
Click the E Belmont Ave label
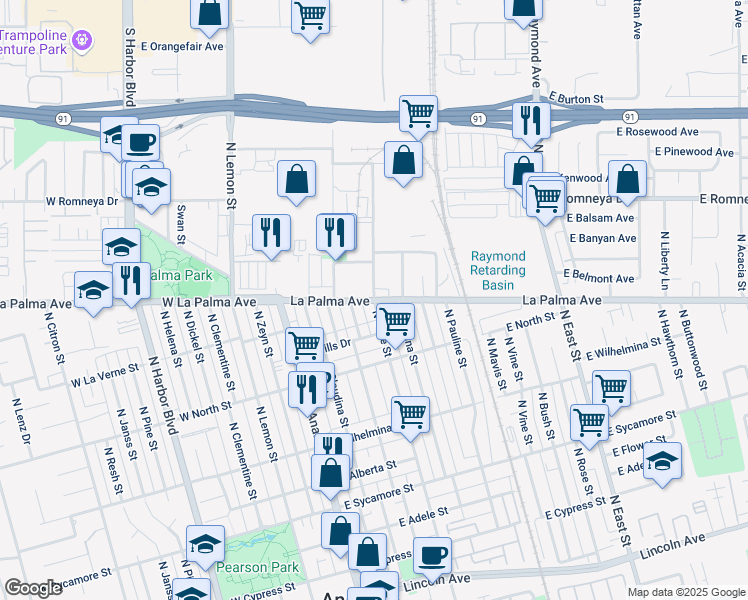[x=599, y=276]
